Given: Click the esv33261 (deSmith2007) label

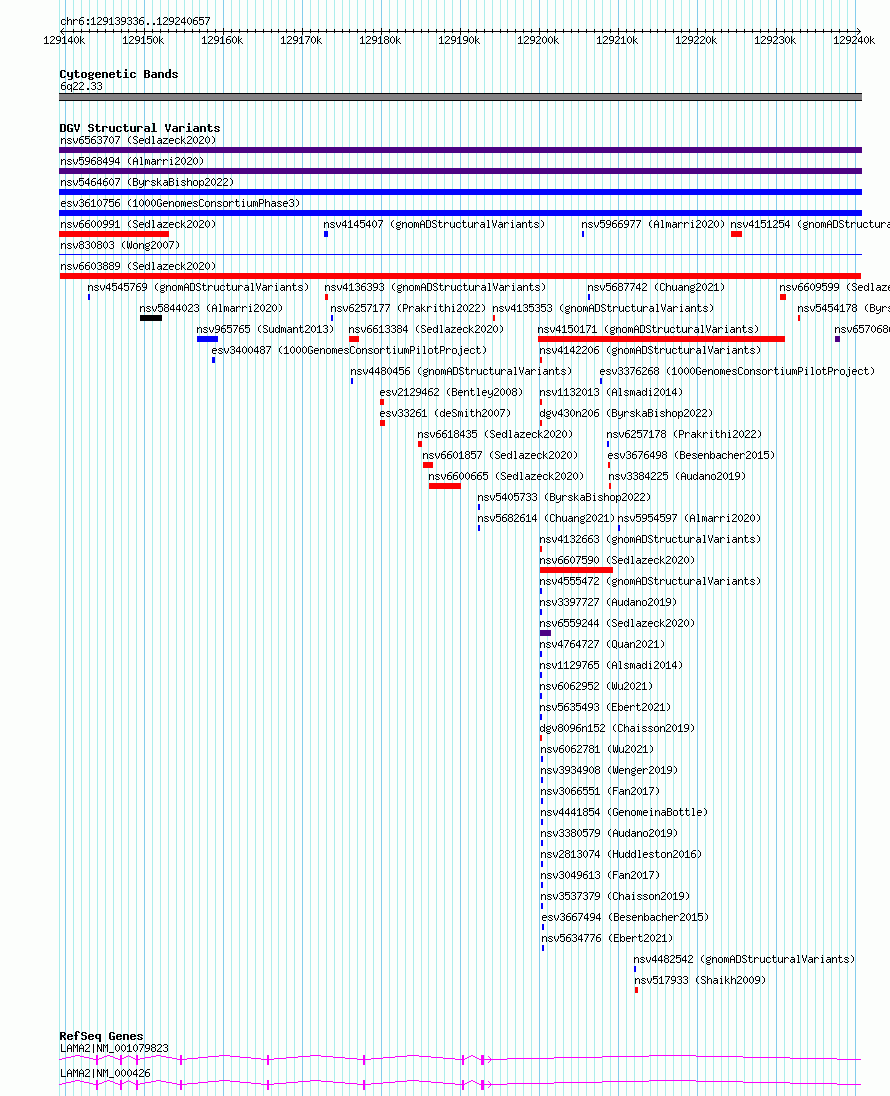Looking at the screenshot, I should click(x=445, y=413).
